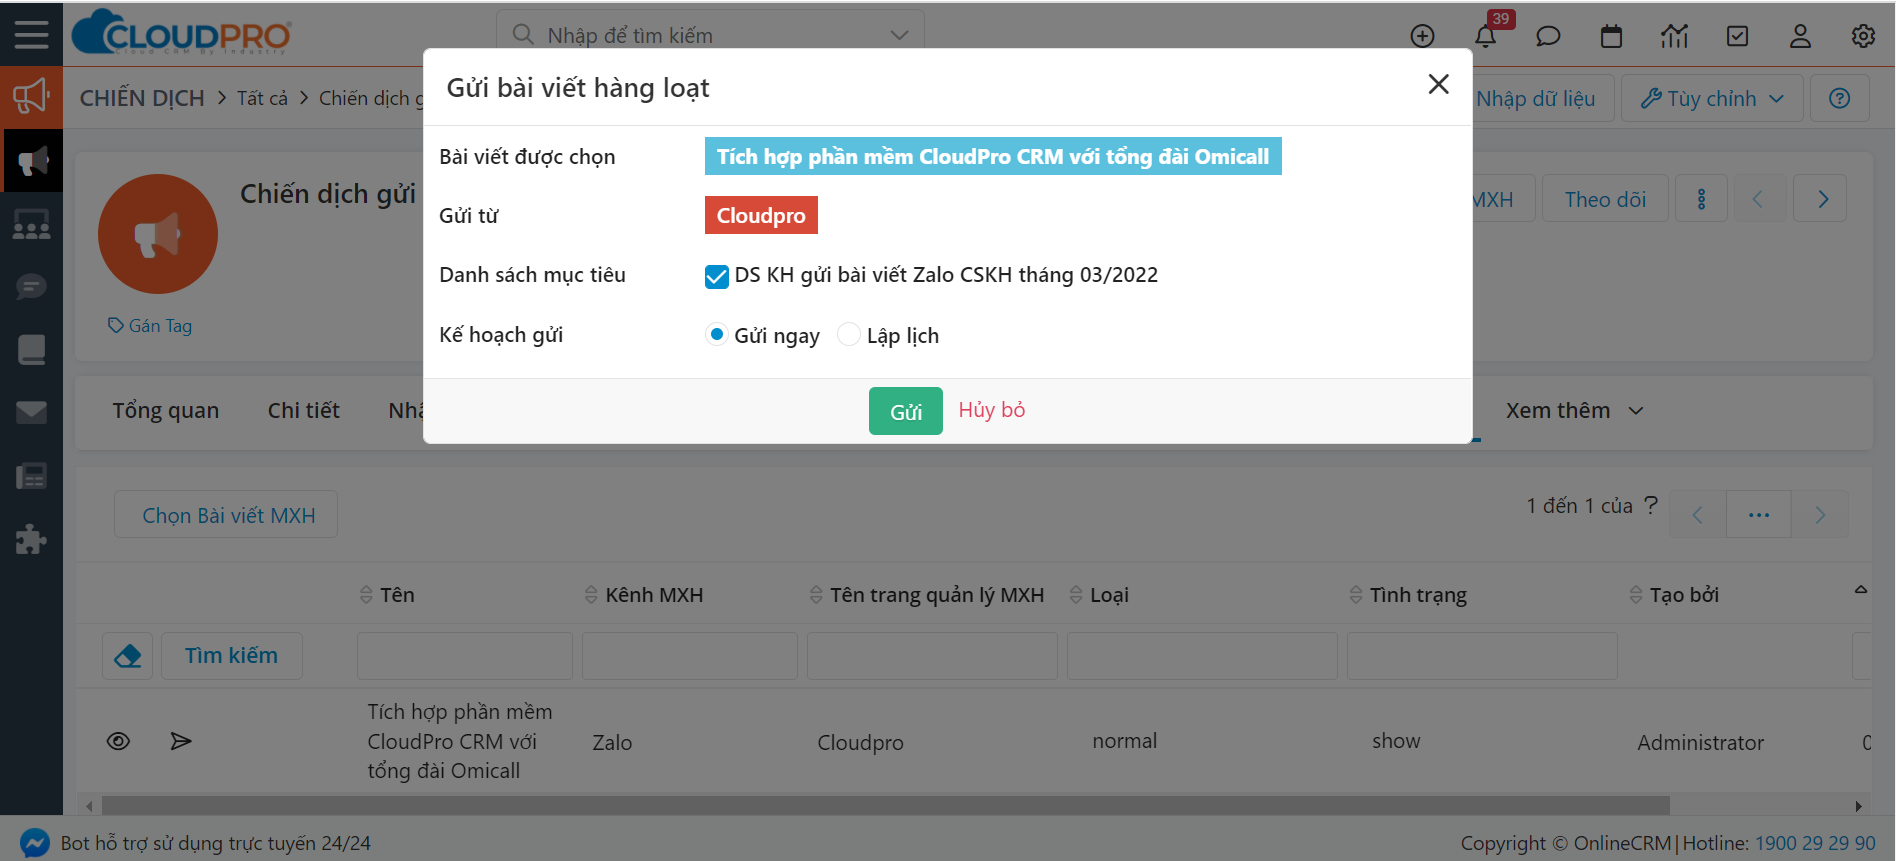
Task: Expand the search box dropdown arrow
Action: pyautogui.click(x=899, y=36)
